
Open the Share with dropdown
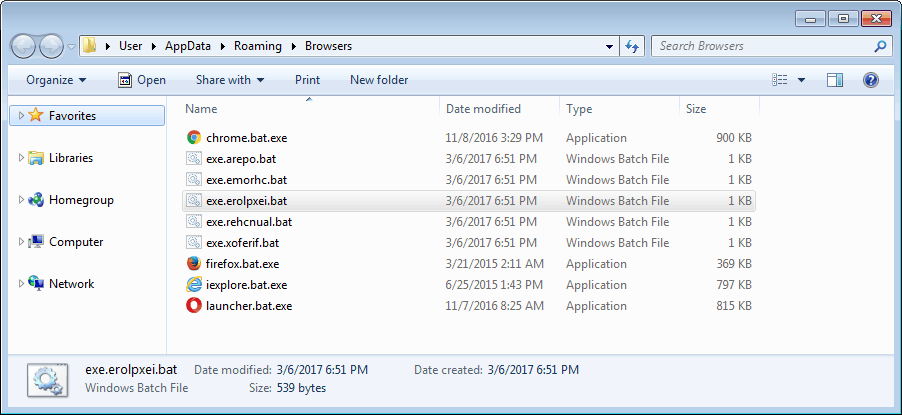click(230, 80)
